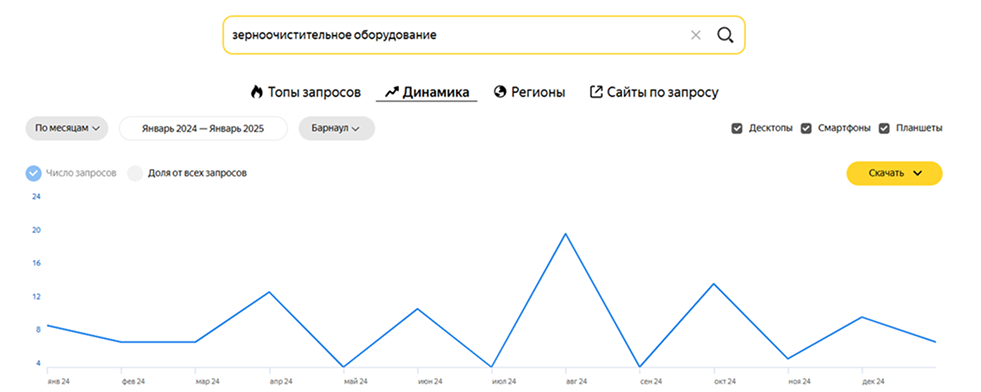
Task: Open the Январь 2024 — Январь 2025 date range picker
Action: (203, 129)
